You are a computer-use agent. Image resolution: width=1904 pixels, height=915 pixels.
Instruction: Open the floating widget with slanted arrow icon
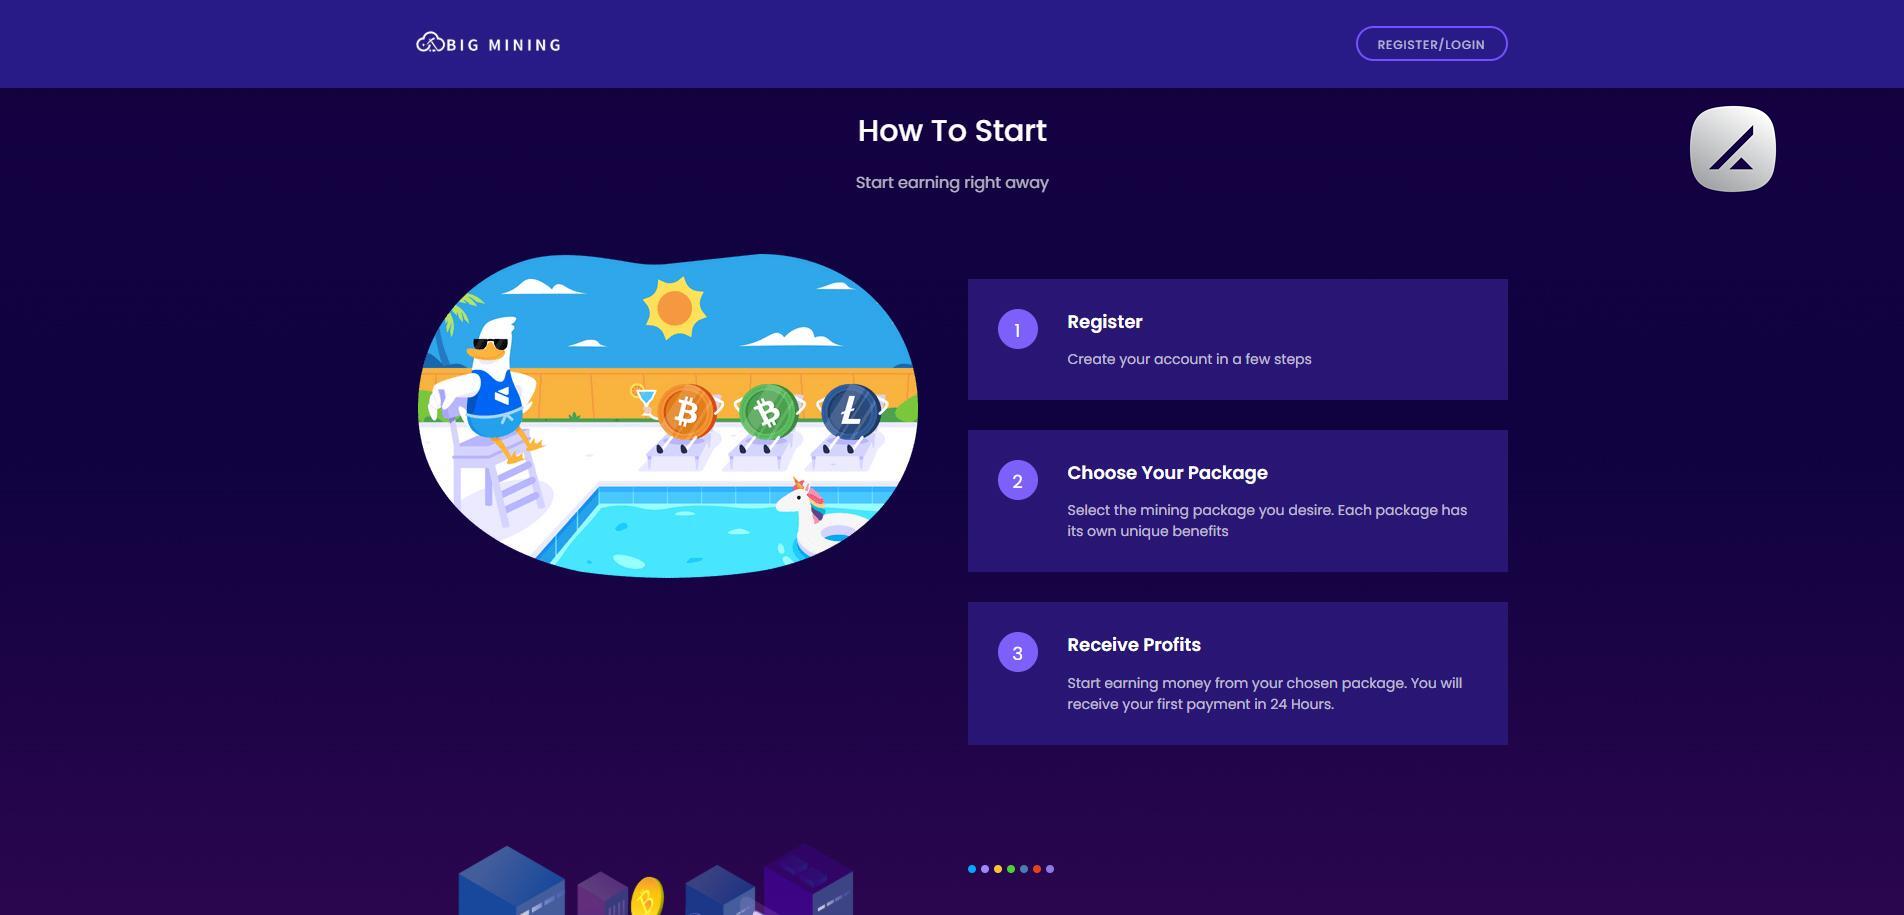(x=1732, y=149)
